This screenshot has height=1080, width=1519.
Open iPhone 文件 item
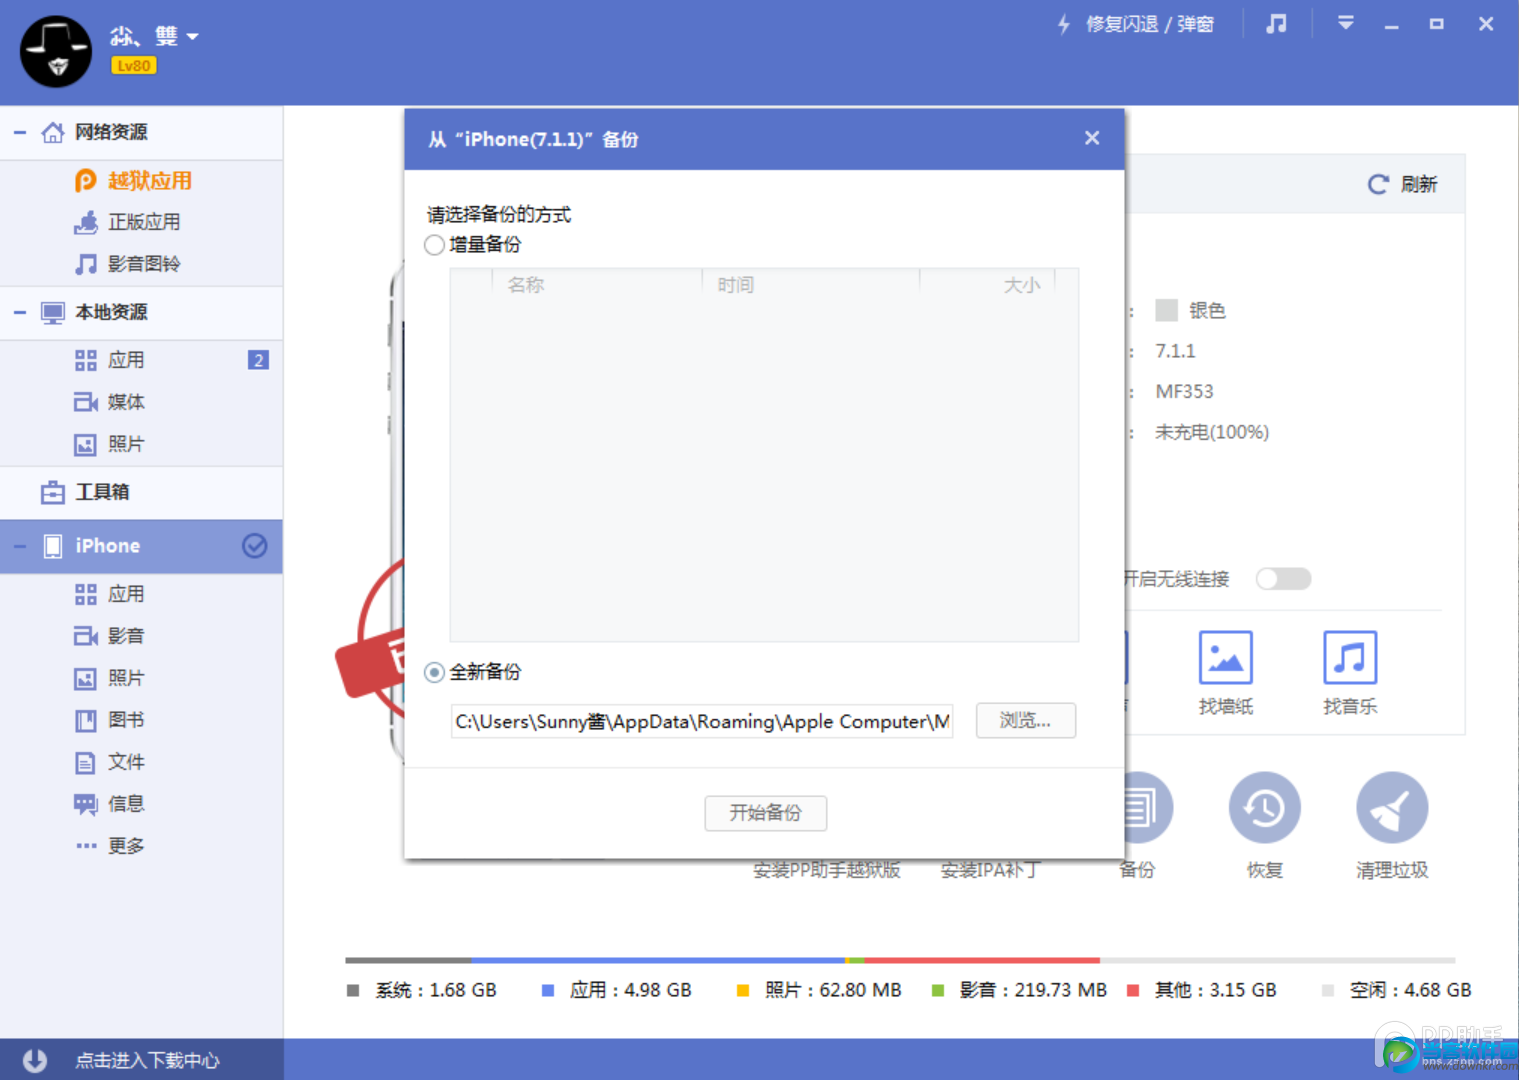point(141,762)
